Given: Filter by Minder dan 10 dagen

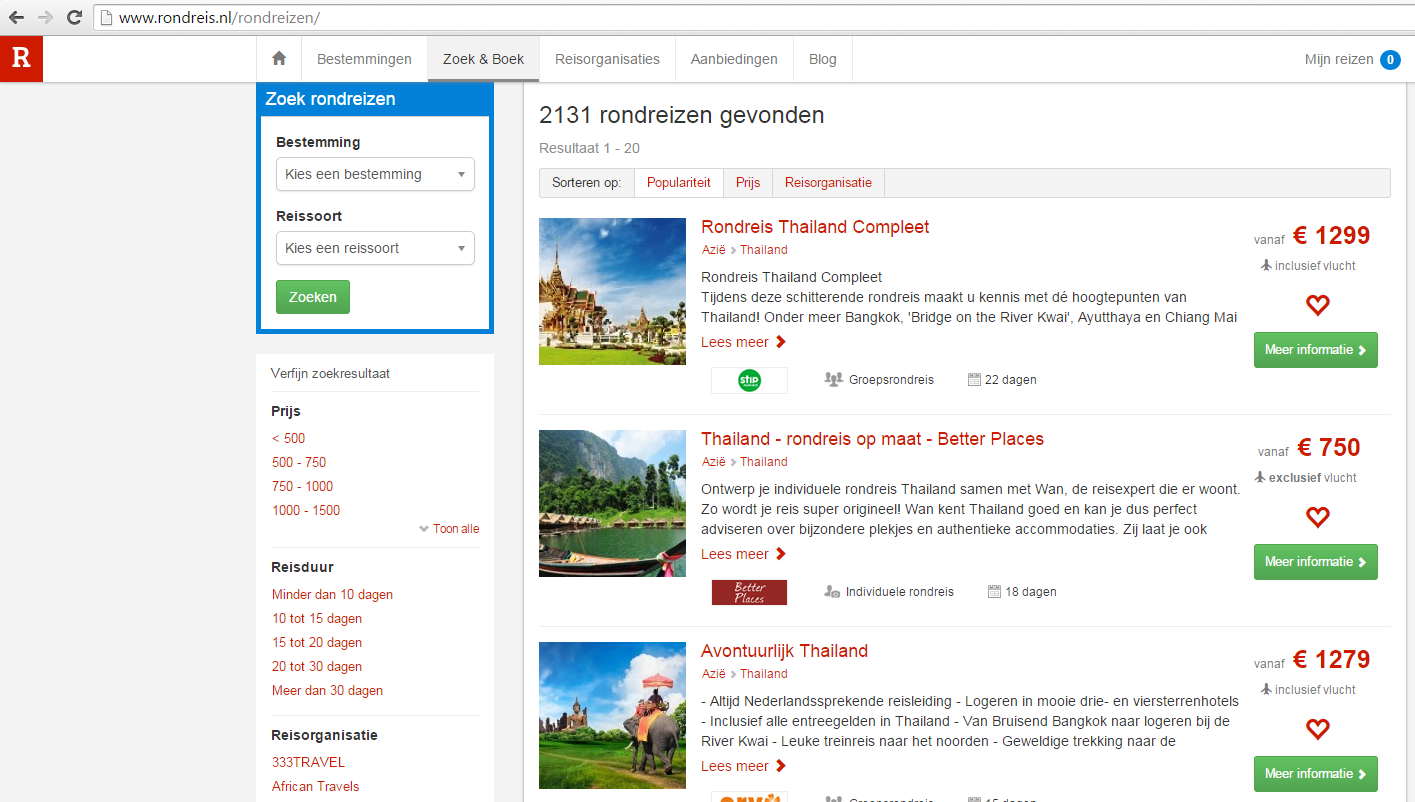Looking at the screenshot, I should [x=332, y=594].
